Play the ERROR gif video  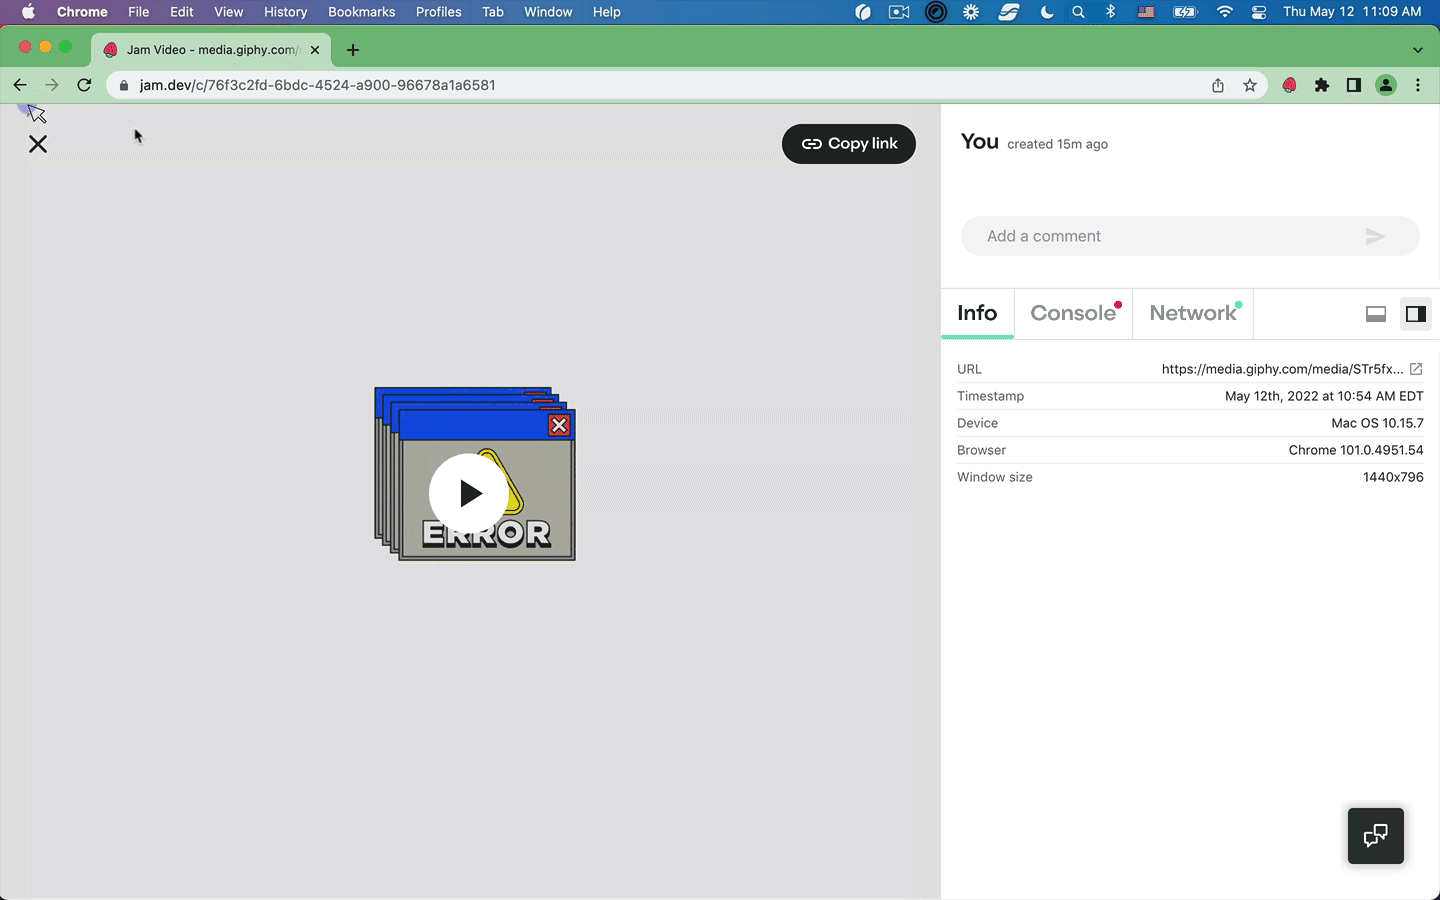pos(470,493)
